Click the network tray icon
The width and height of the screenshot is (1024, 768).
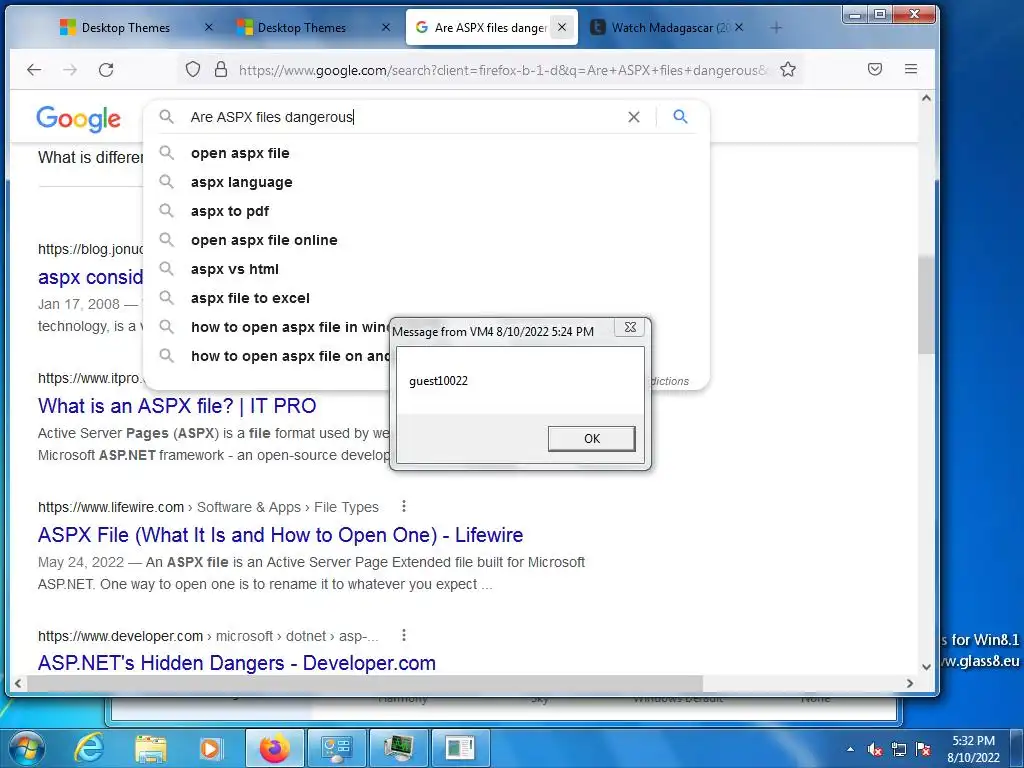tap(899, 750)
